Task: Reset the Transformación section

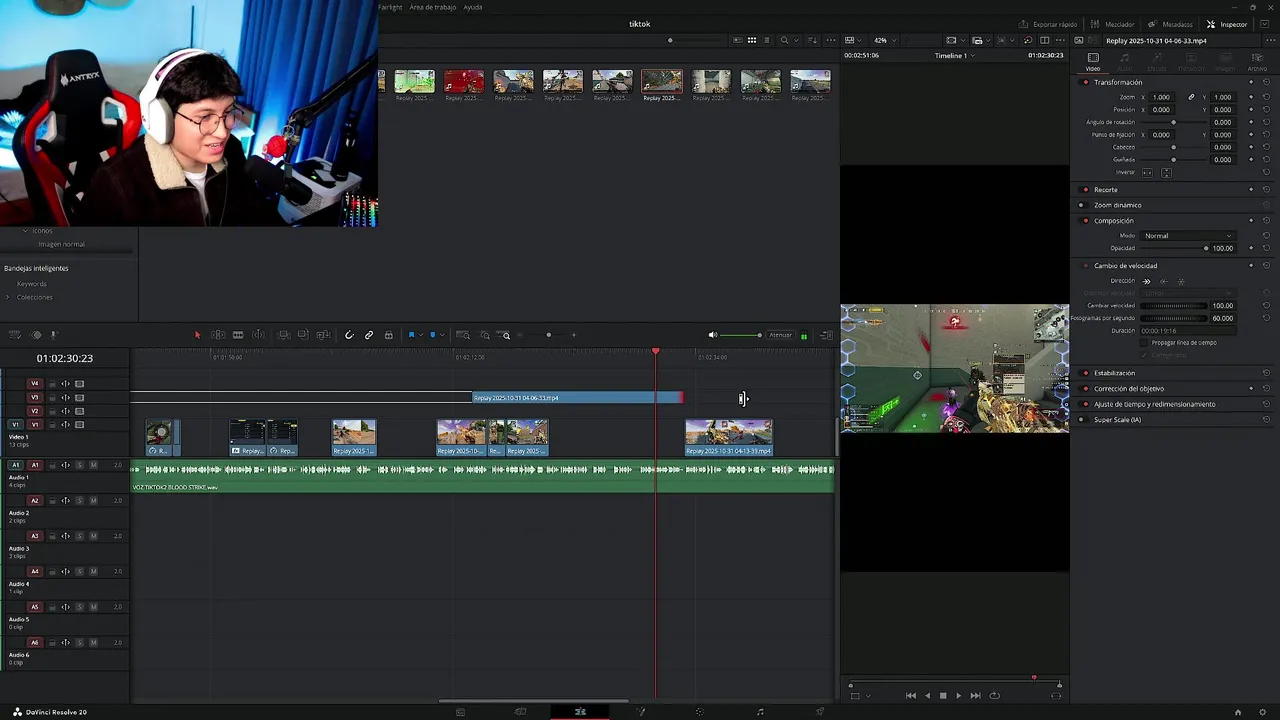Action: [1266, 82]
